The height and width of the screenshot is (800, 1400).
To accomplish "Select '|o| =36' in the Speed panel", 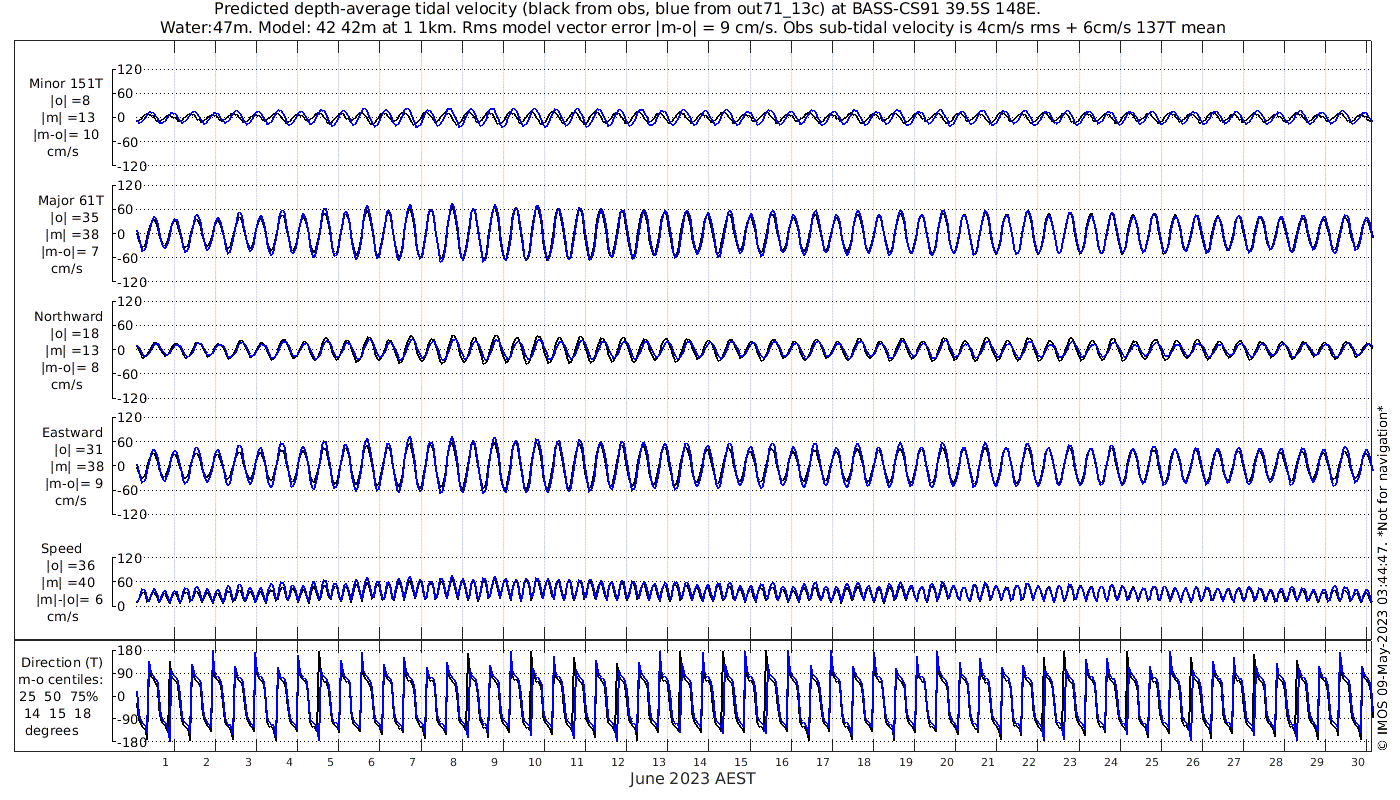I will [70, 566].
